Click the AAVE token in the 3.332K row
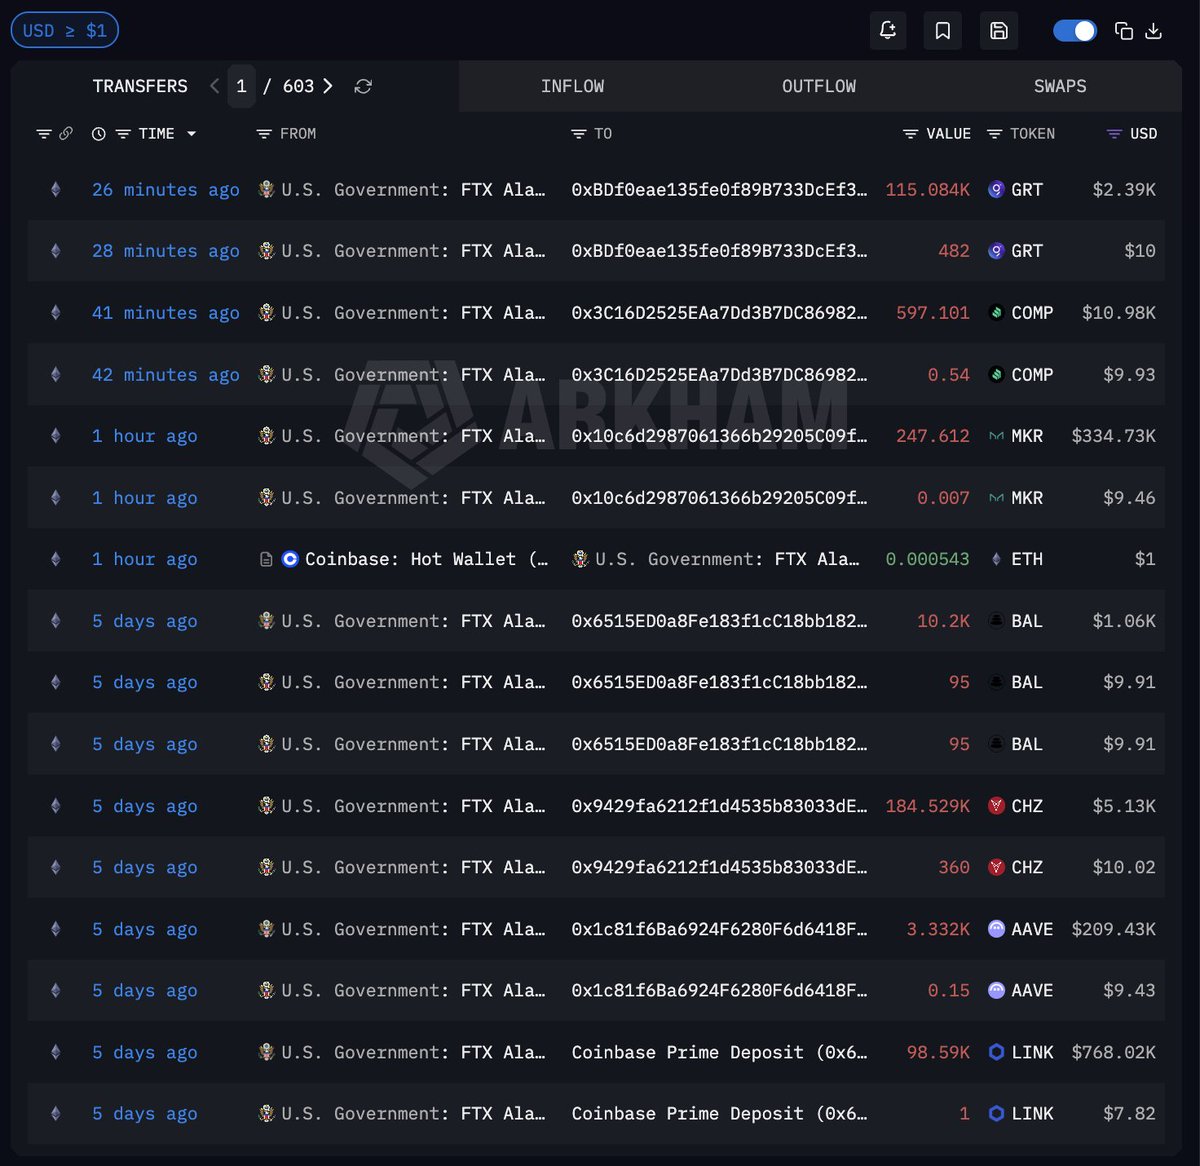1200x1166 pixels. (1021, 929)
